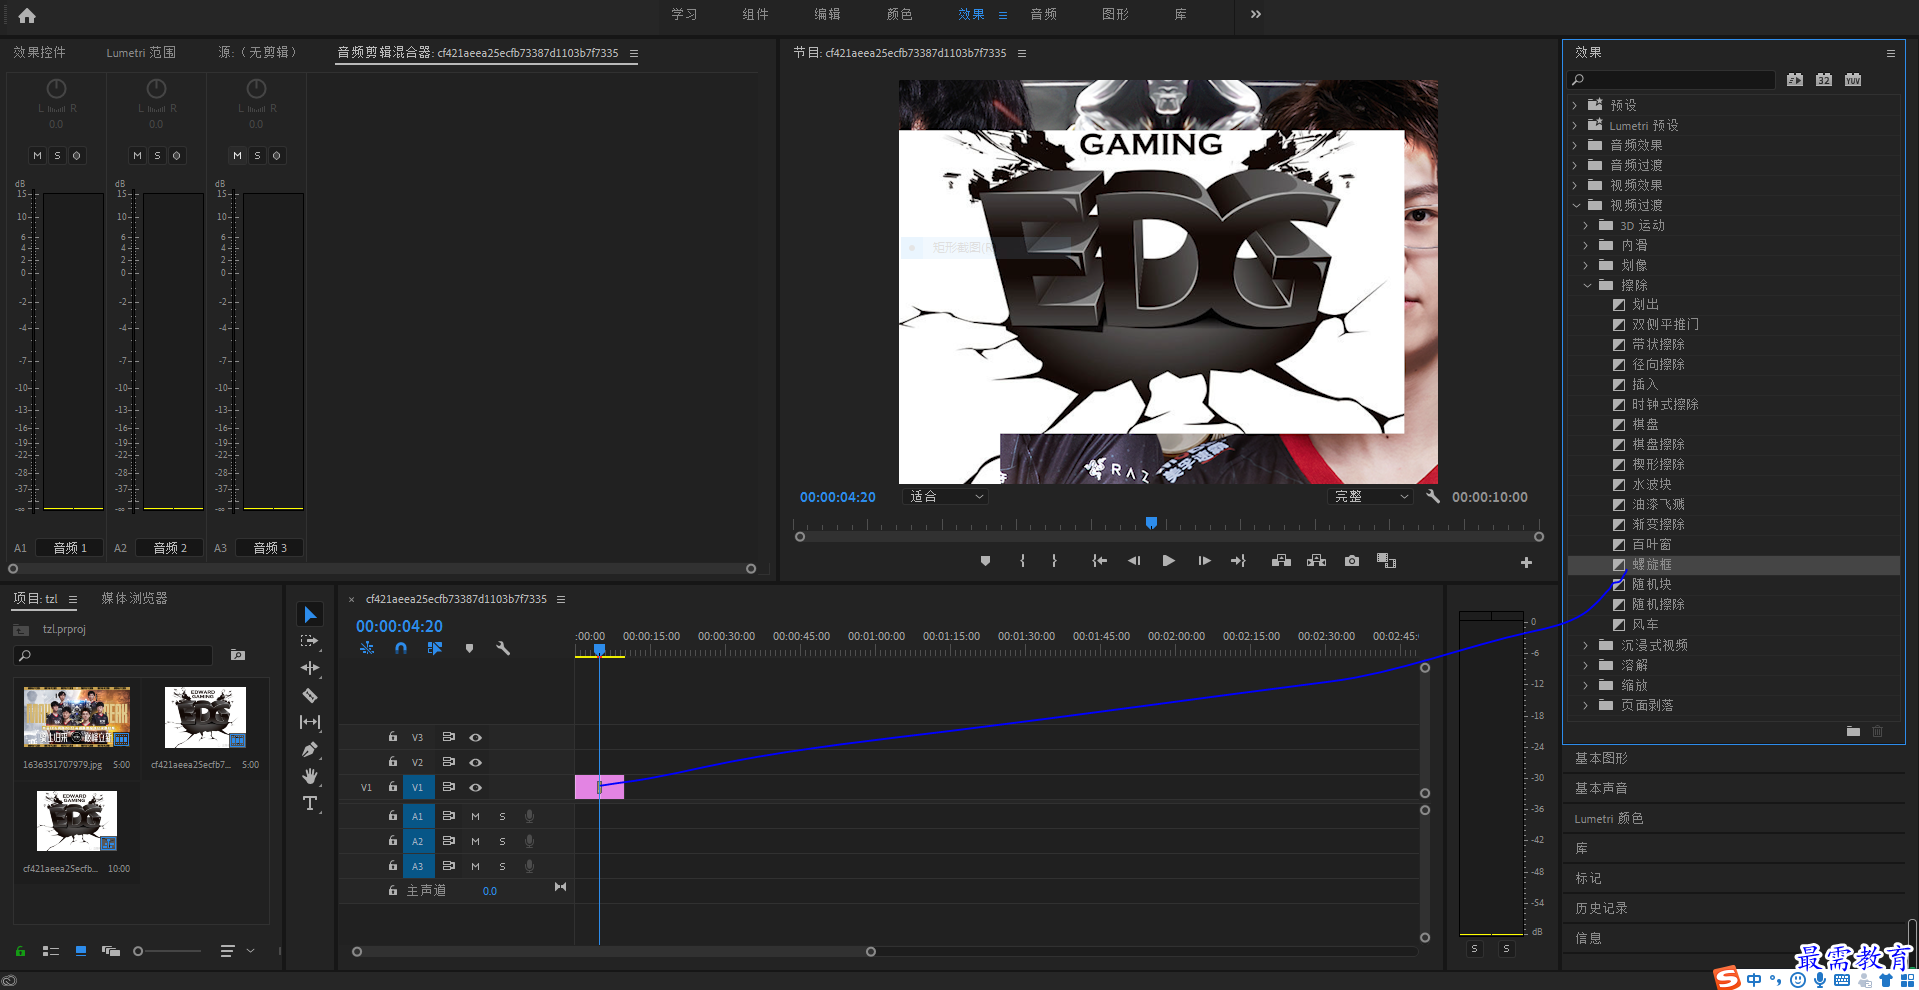
Task: Open the 适合 zoom dropdown
Action: (945, 496)
